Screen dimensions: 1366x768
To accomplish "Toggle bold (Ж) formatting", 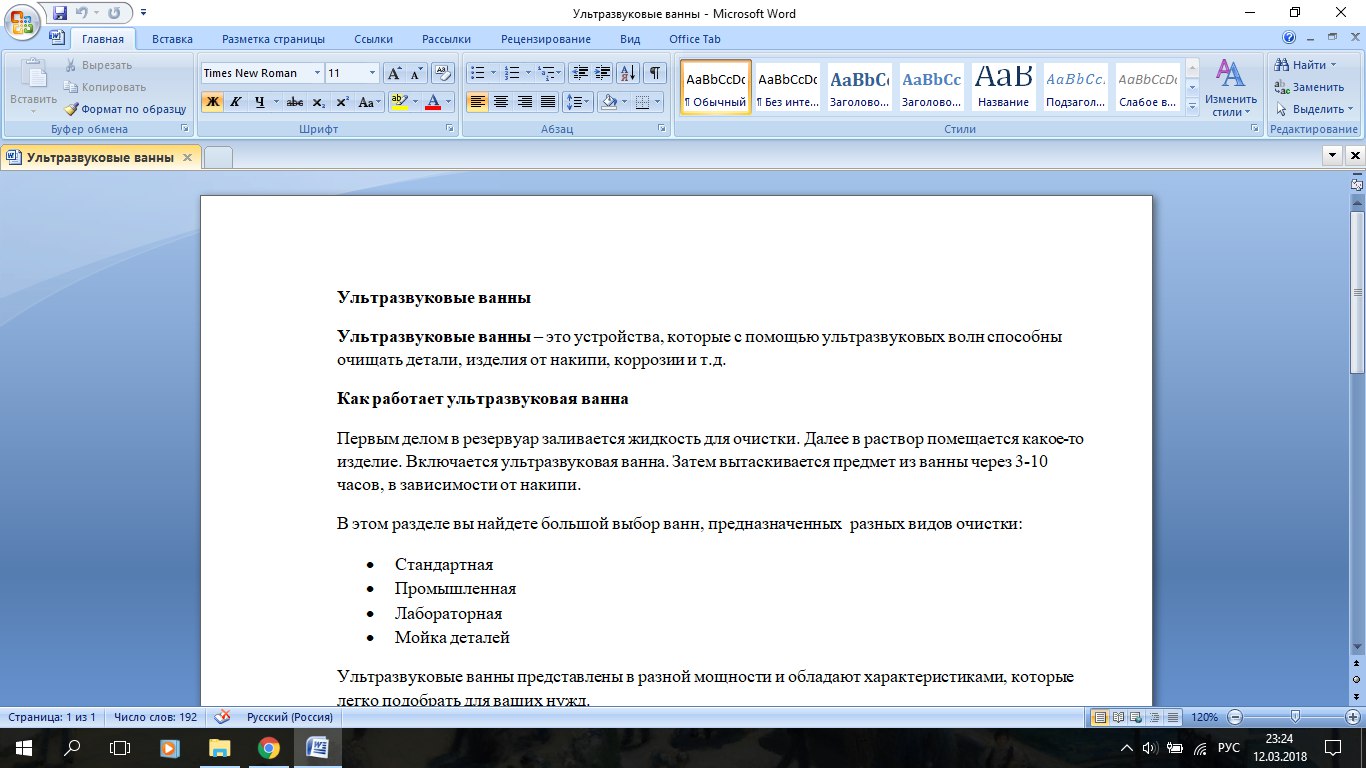I will point(212,102).
